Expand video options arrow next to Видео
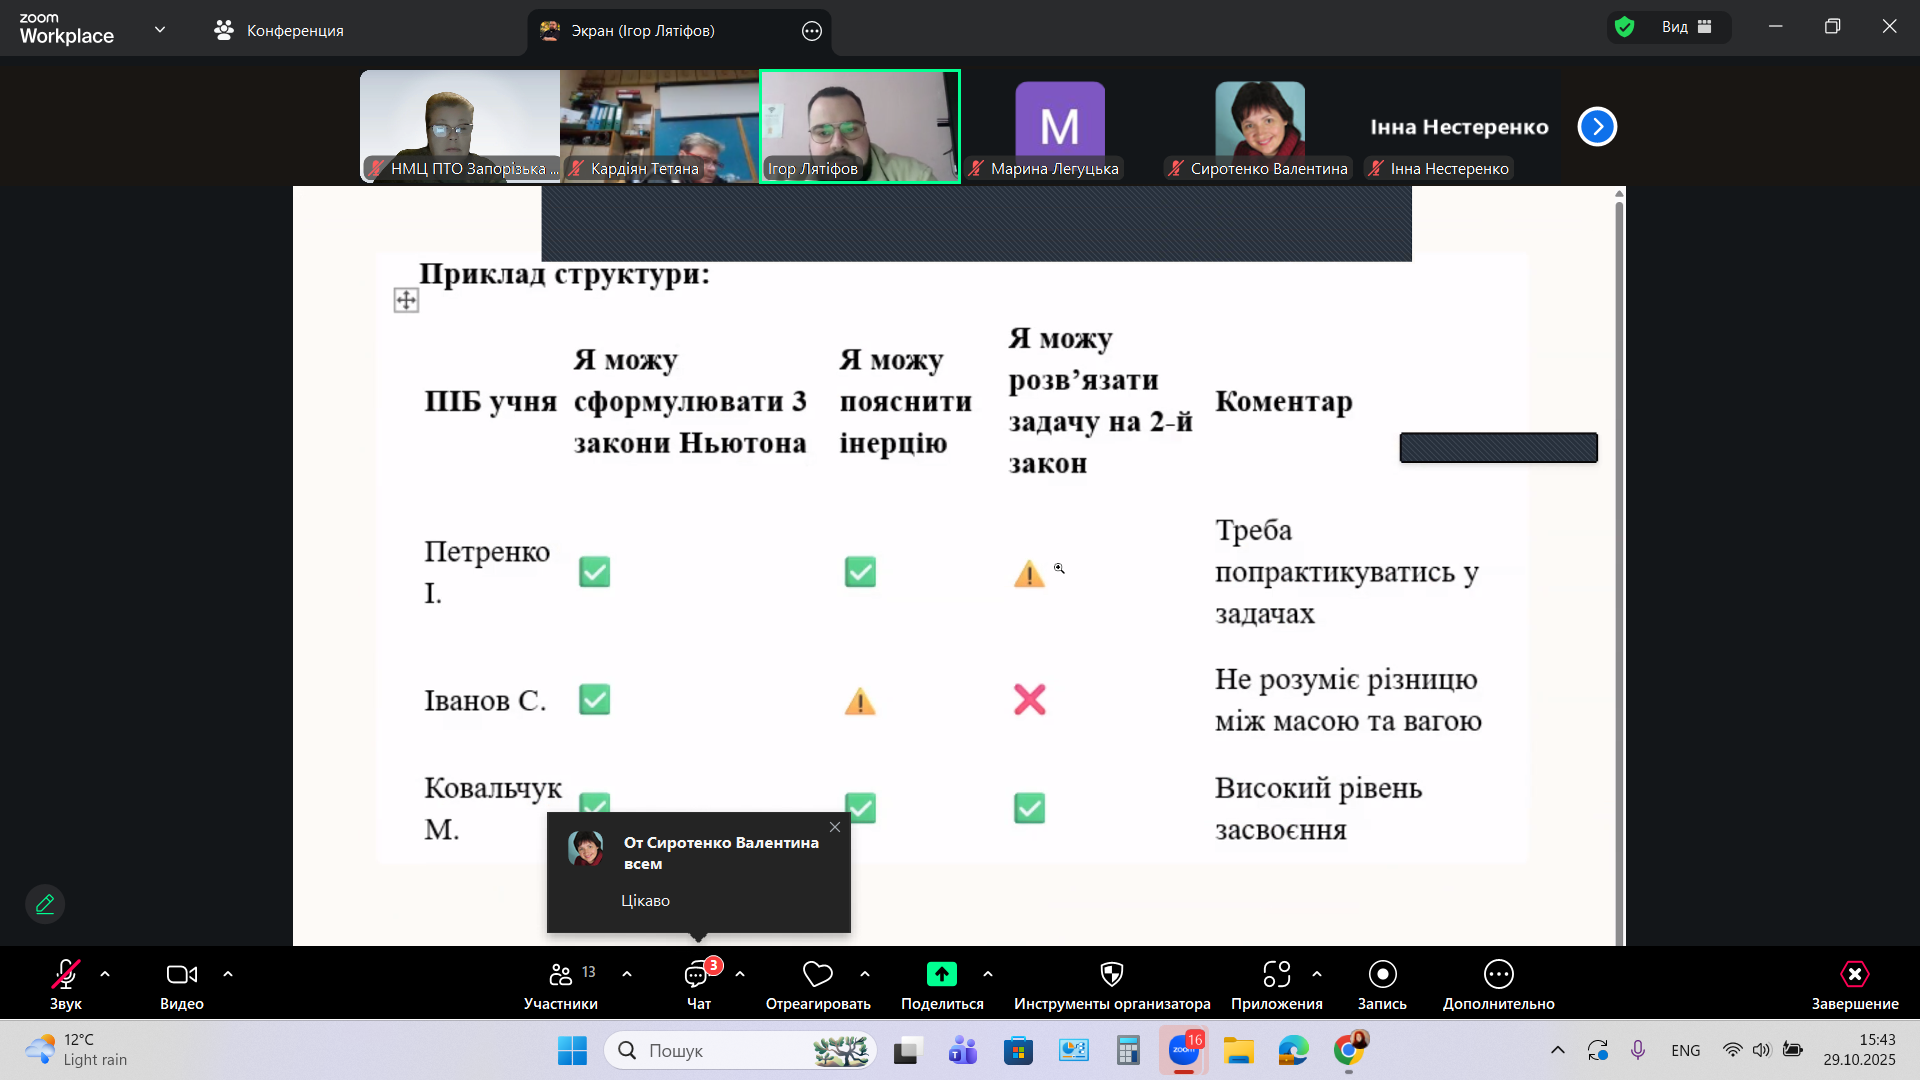 pos(228,974)
